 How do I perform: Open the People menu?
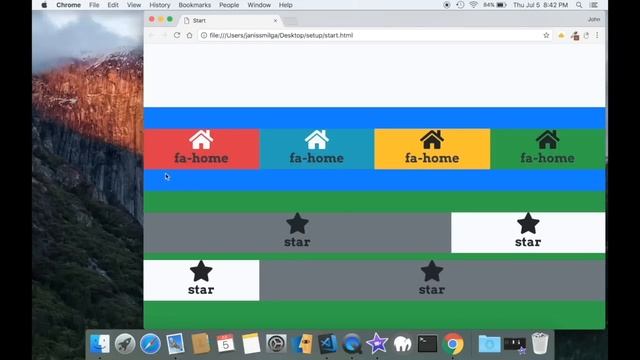pyautogui.click(x=229, y=5)
